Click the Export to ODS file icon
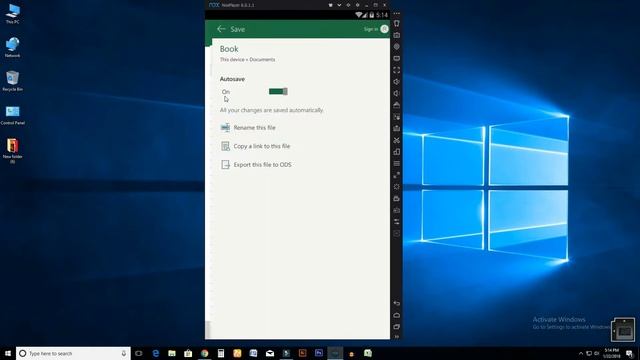Viewport: 640px width, 360px height. tap(225, 164)
